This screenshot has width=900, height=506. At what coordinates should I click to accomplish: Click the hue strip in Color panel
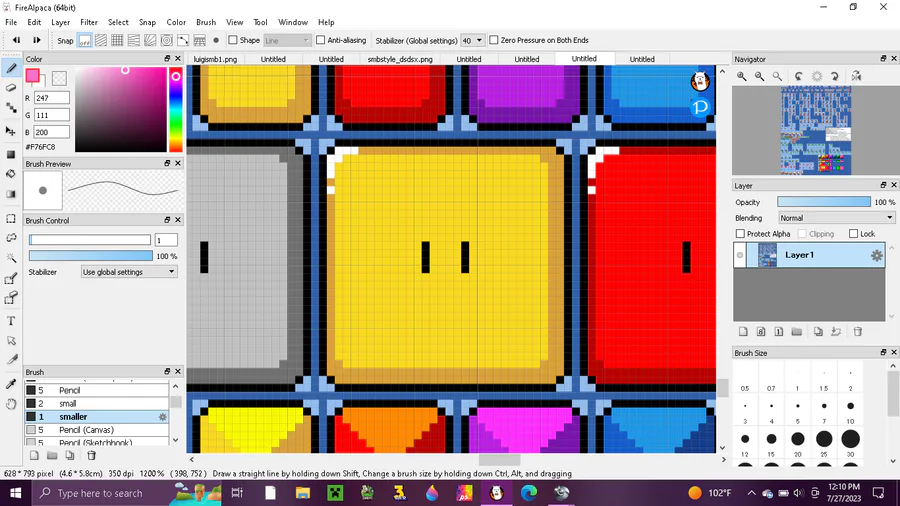pyautogui.click(x=176, y=110)
